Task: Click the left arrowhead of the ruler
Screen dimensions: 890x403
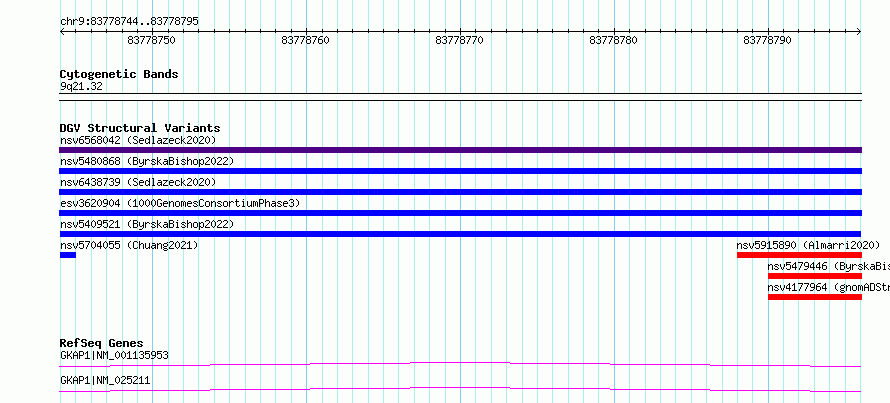Action: [x=62, y=32]
